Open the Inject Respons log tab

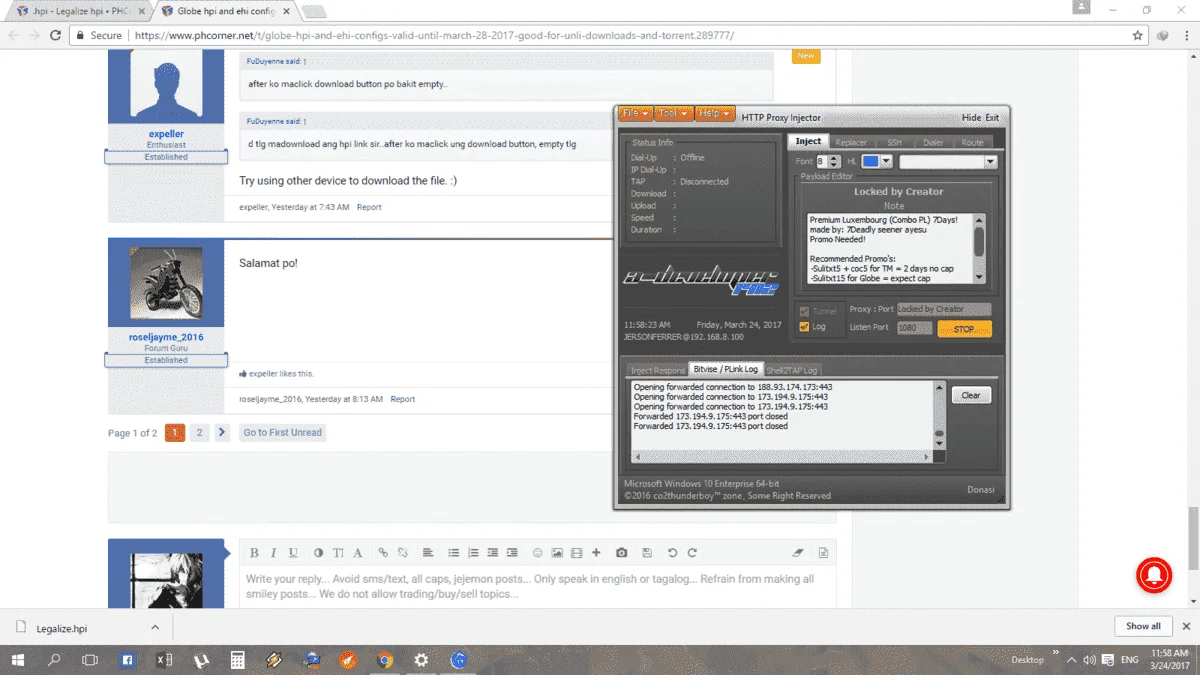(658, 370)
